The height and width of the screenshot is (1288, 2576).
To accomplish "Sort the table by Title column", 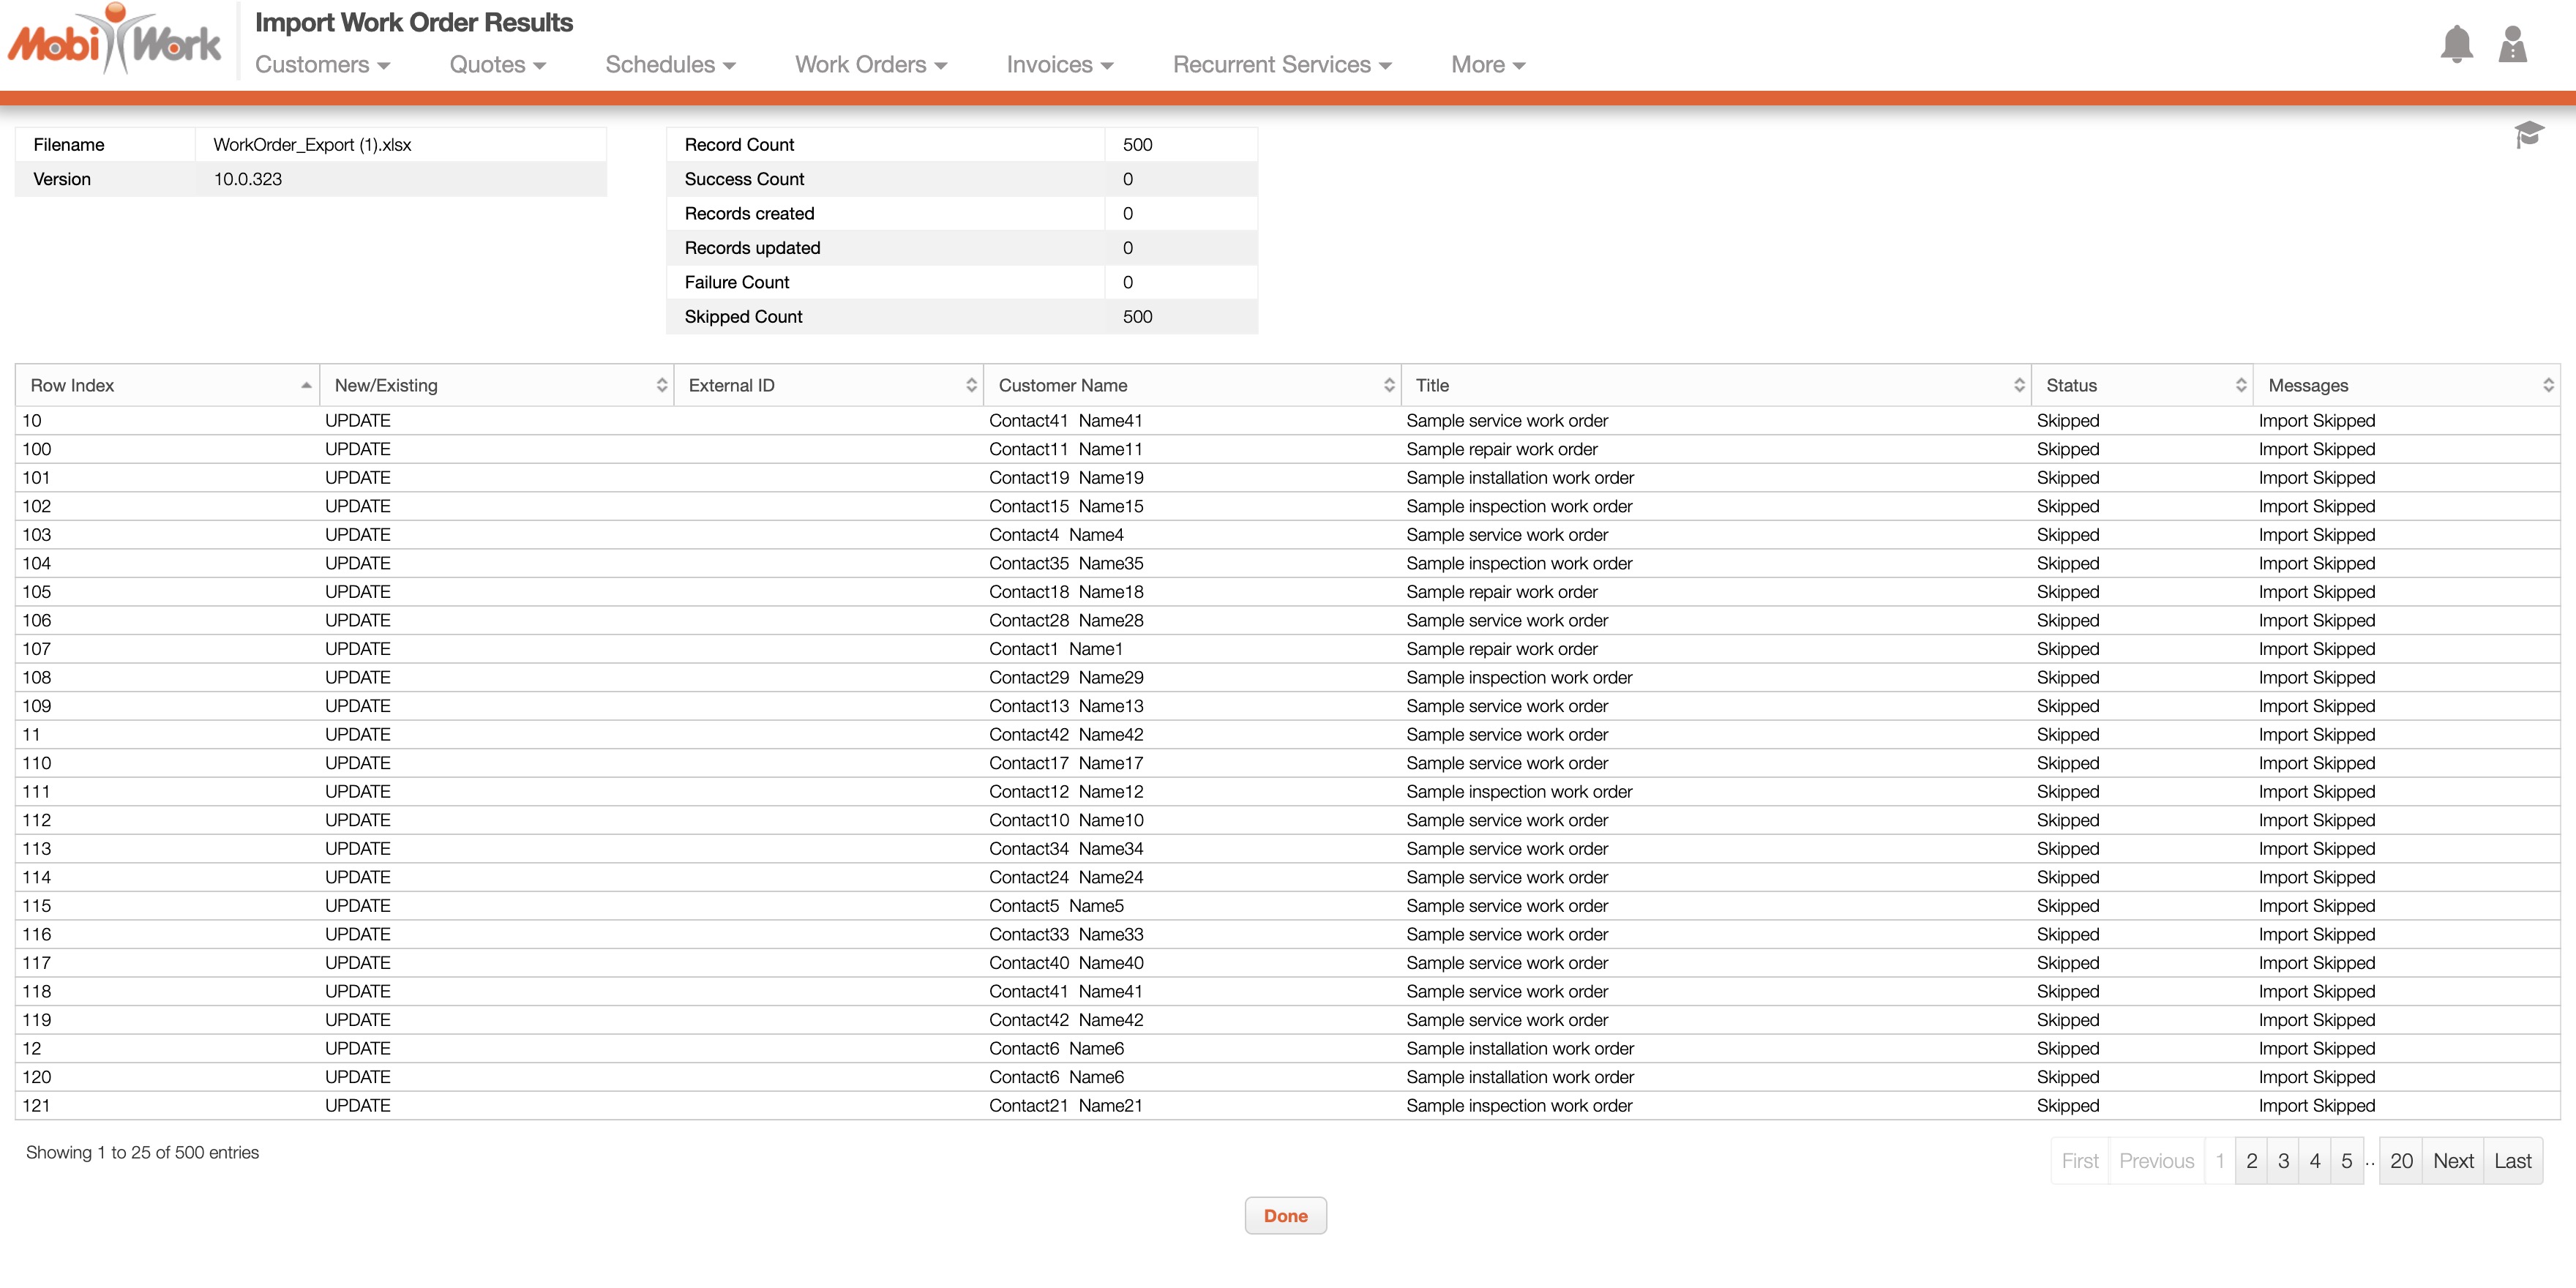I will (2018, 386).
